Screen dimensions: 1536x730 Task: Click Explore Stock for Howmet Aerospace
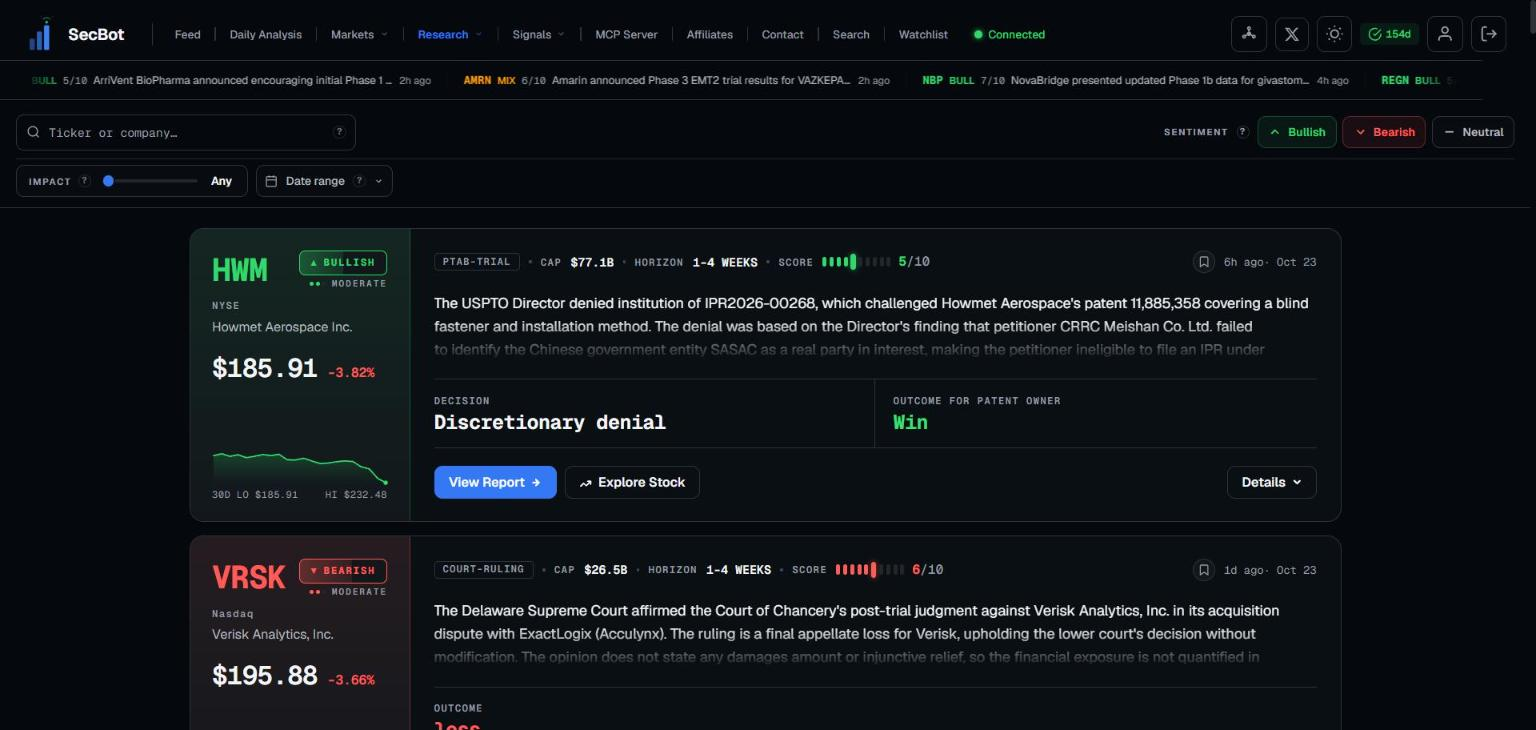point(632,482)
